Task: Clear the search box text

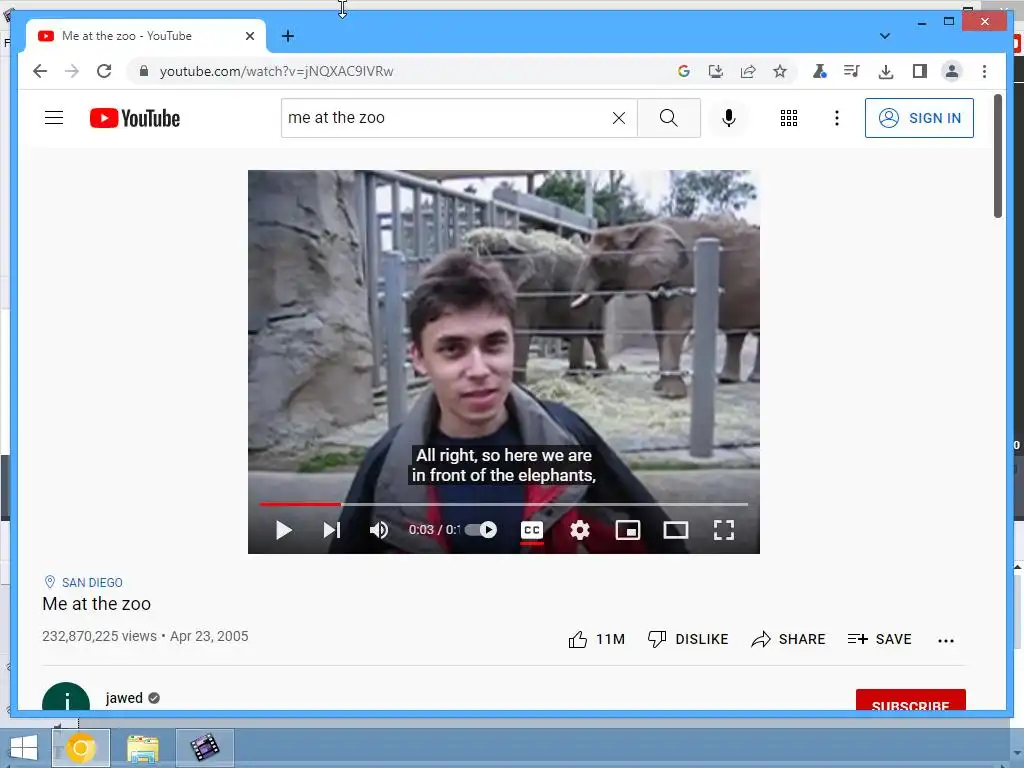Action: [x=618, y=118]
